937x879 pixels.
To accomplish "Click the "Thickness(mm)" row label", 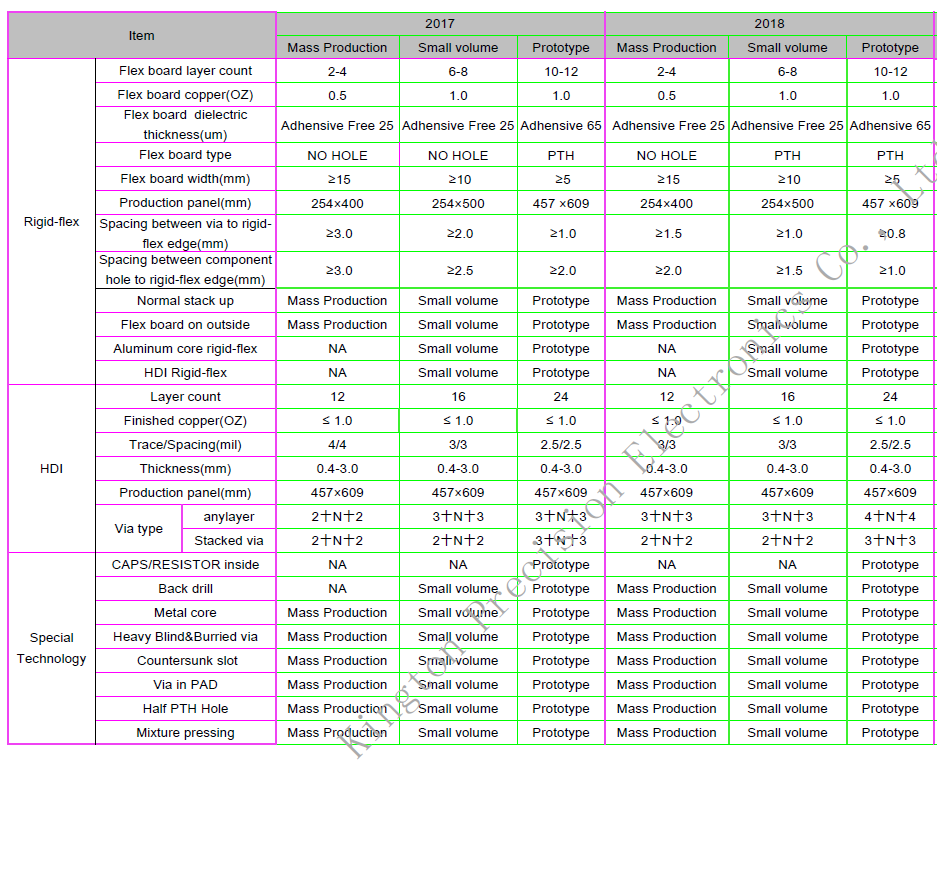I will click(x=185, y=468).
